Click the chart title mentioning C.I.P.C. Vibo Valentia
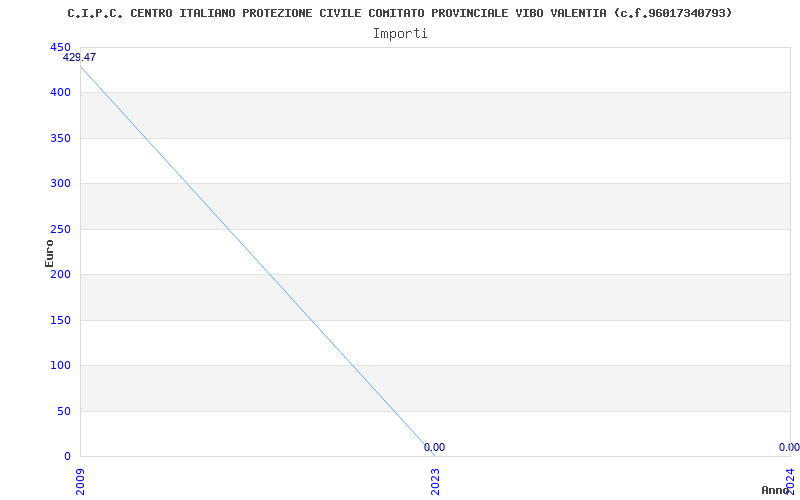800x500 pixels. pyautogui.click(x=399, y=13)
